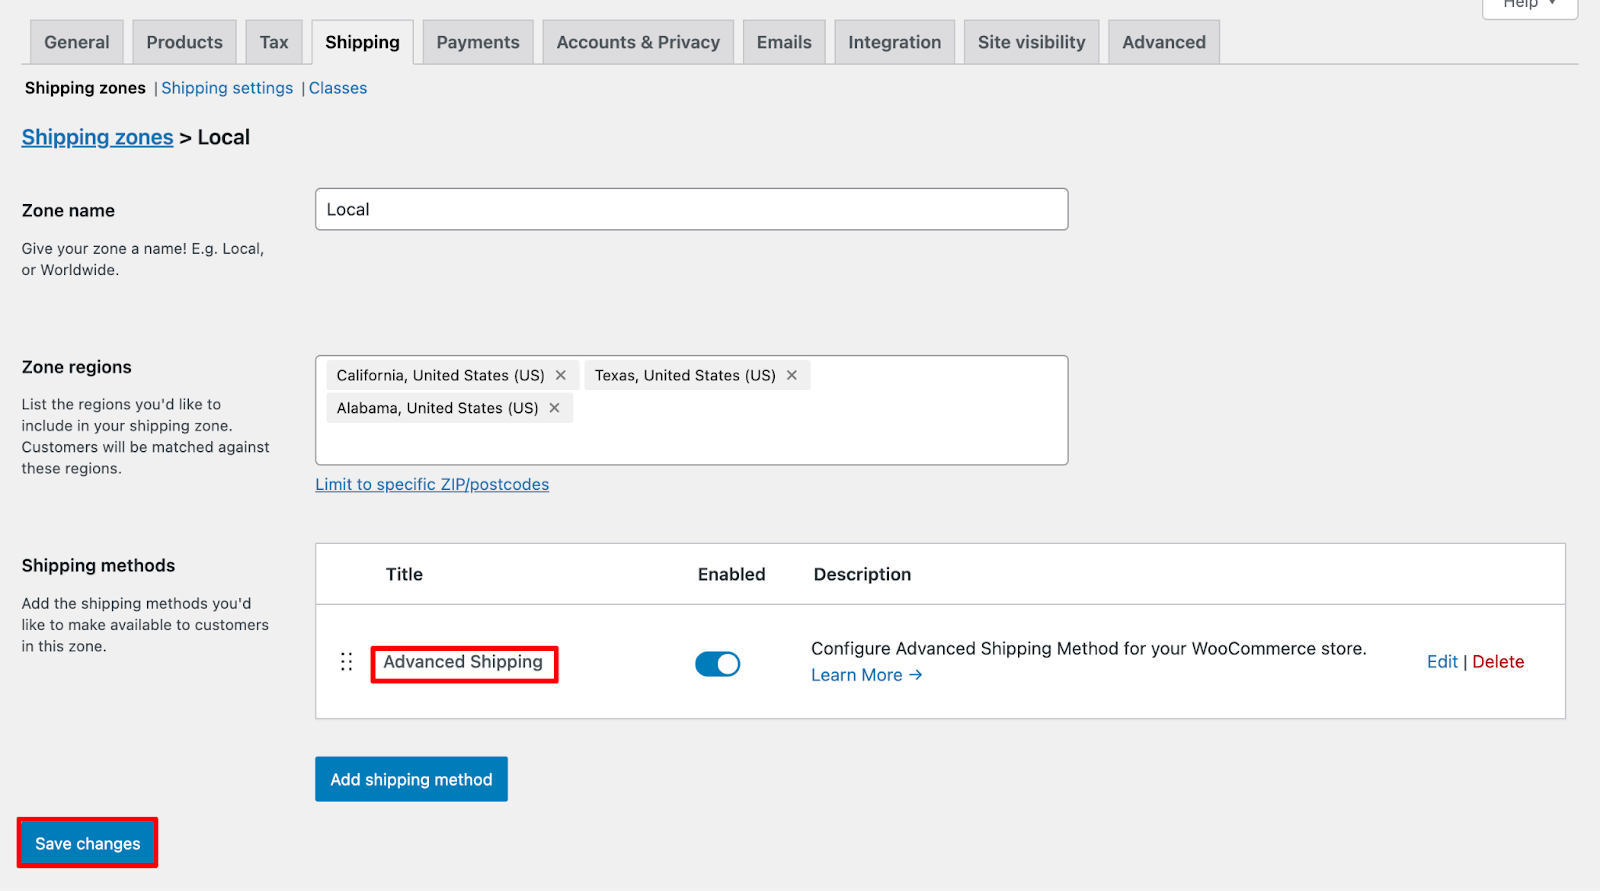Remove Texas region tag with its X icon
1600x891 pixels.
click(792, 375)
